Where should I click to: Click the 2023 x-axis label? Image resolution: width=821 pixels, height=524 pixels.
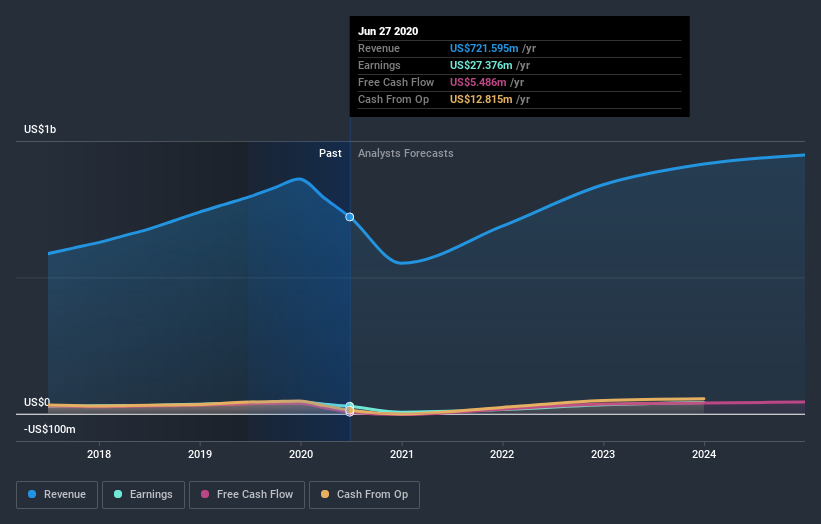pos(603,454)
